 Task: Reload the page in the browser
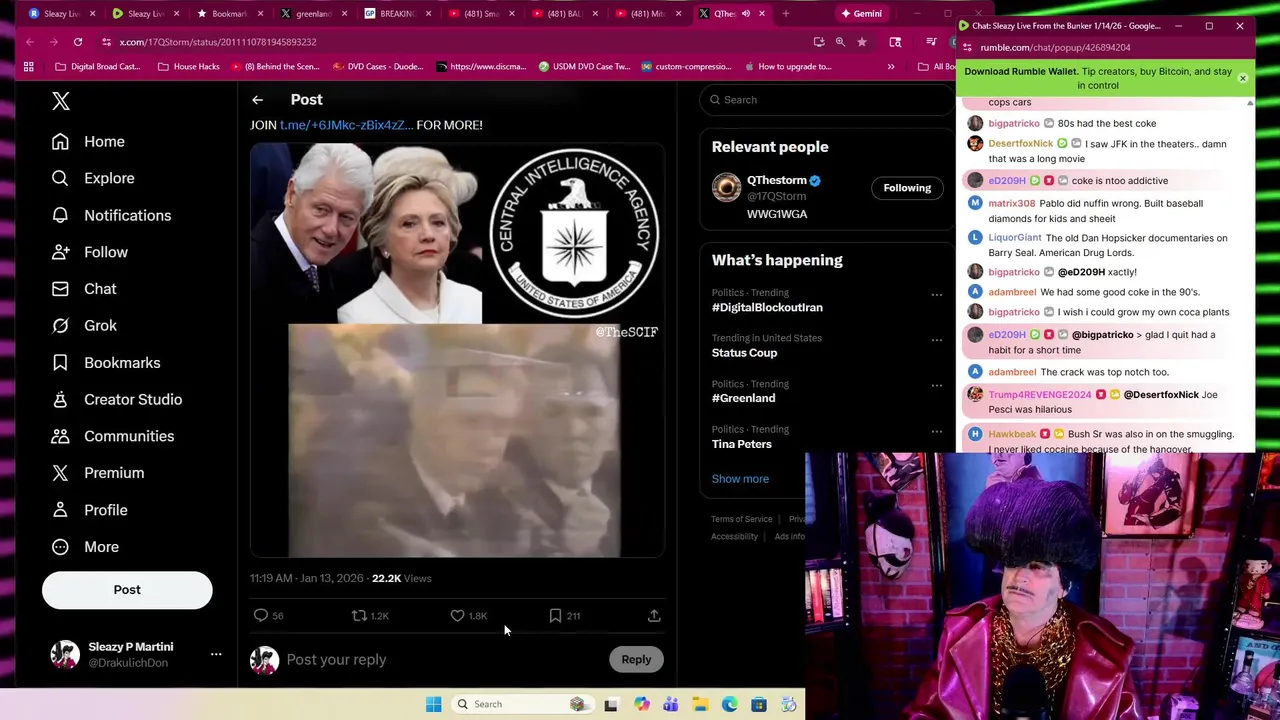click(77, 42)
